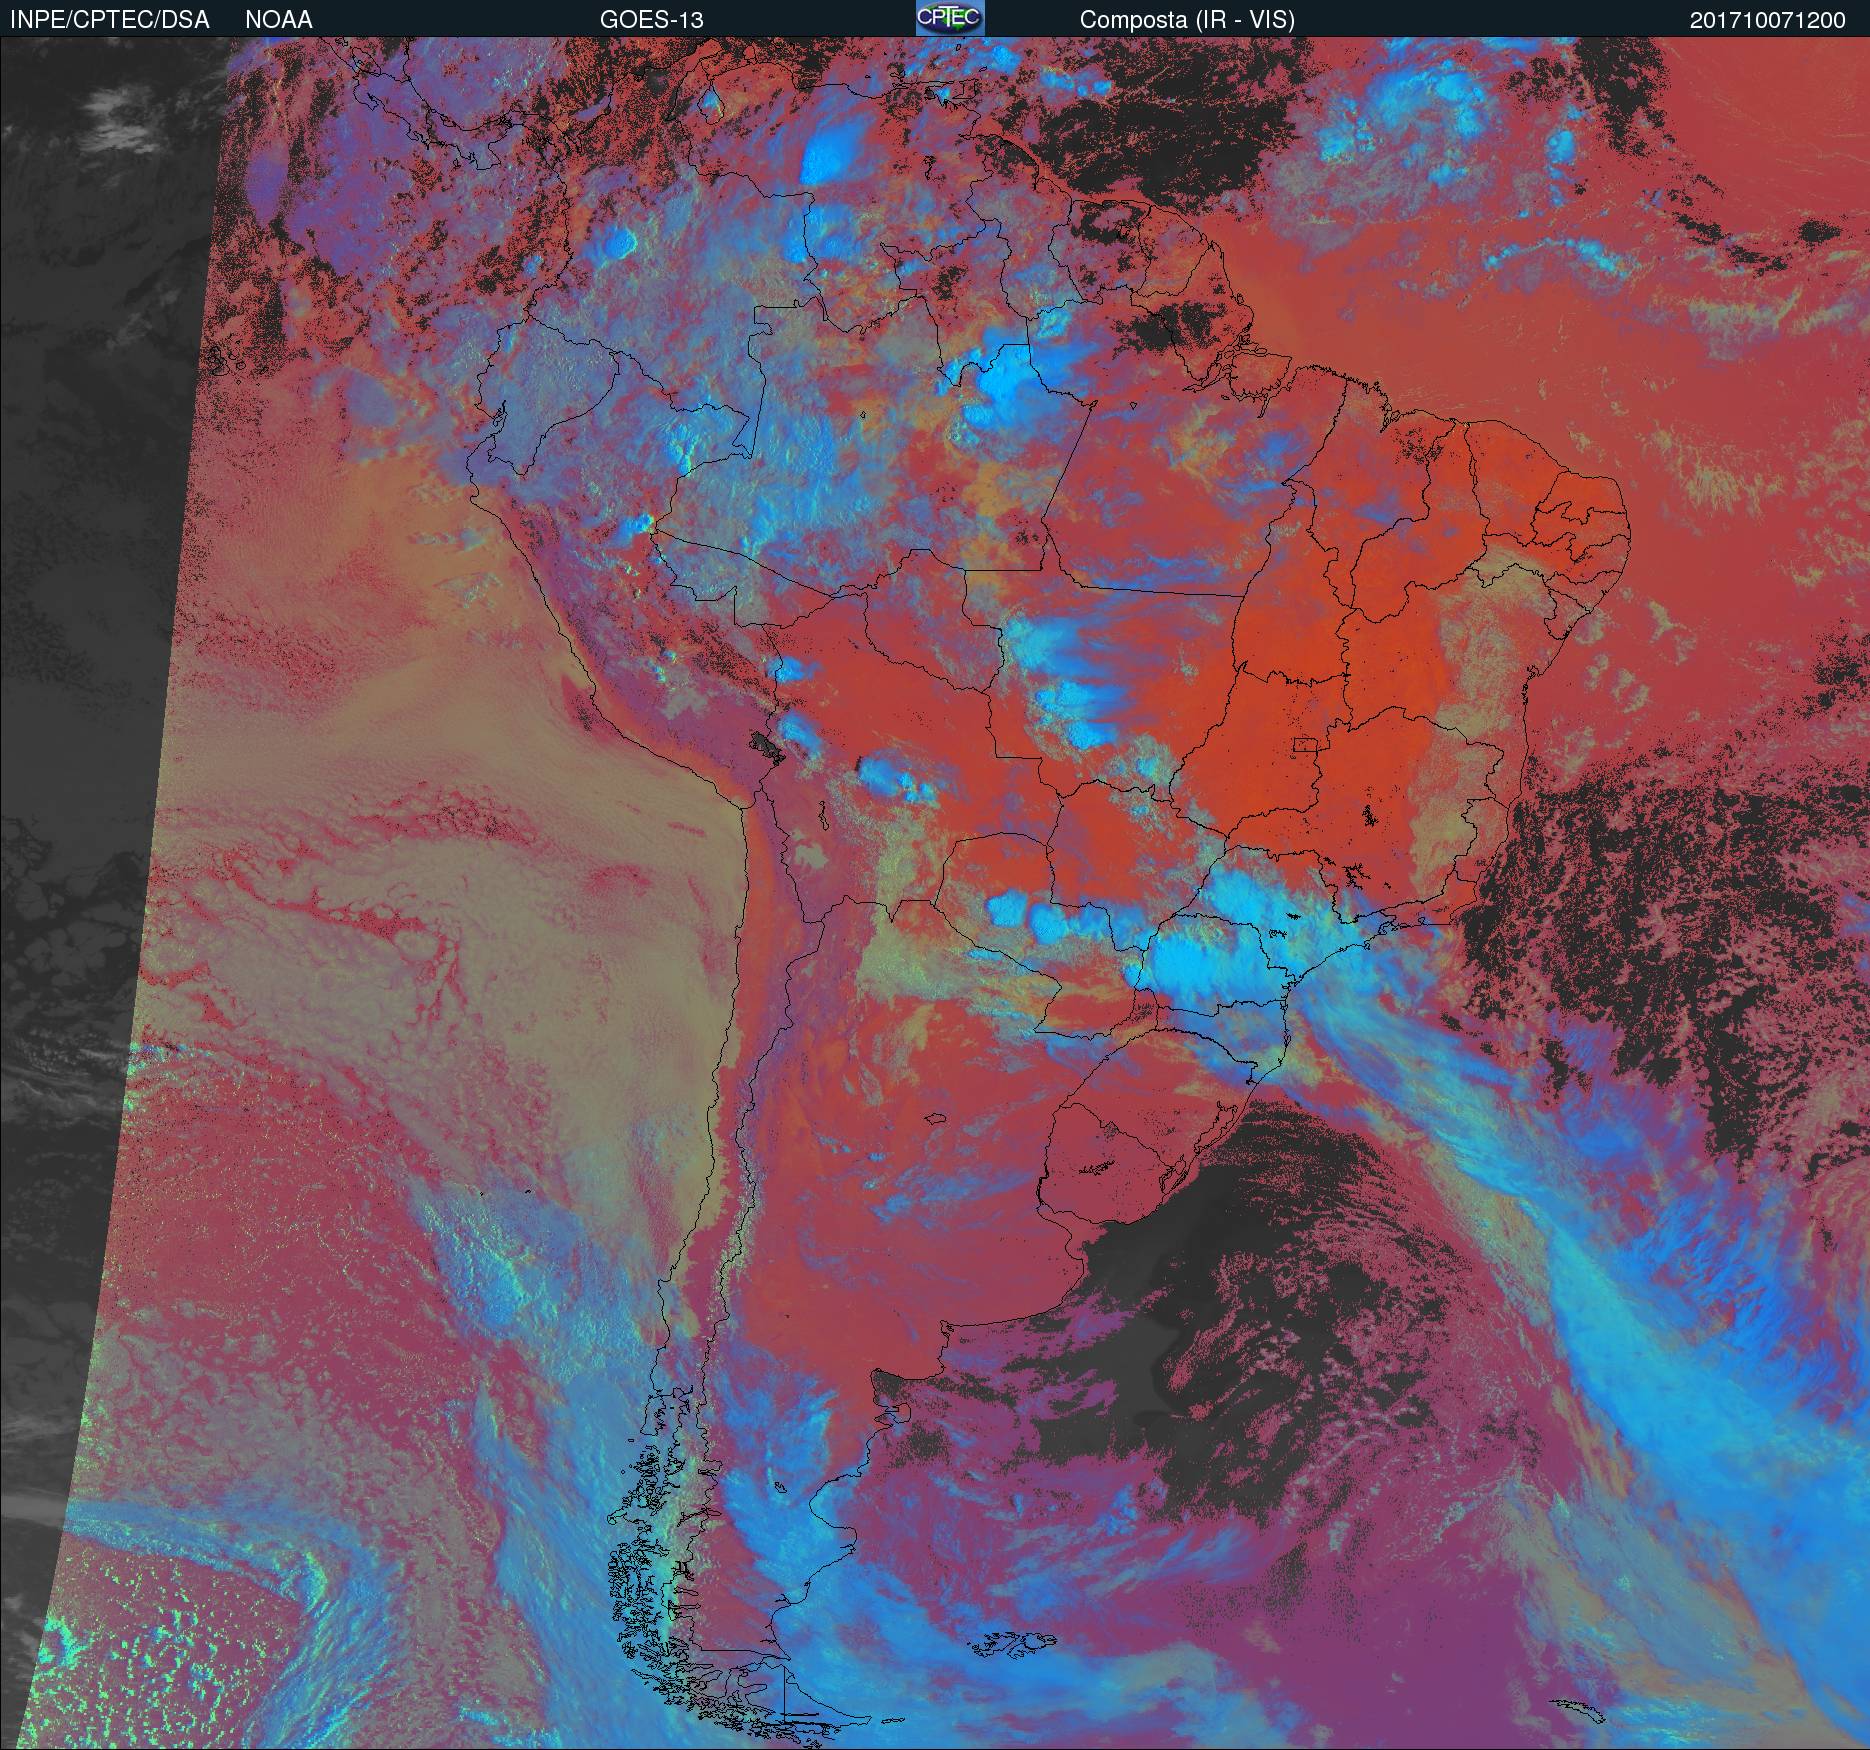Click the NOAA label in header
This screenshot has height=1750, width=1870.
pyautogui.click(x=278, y=20)
